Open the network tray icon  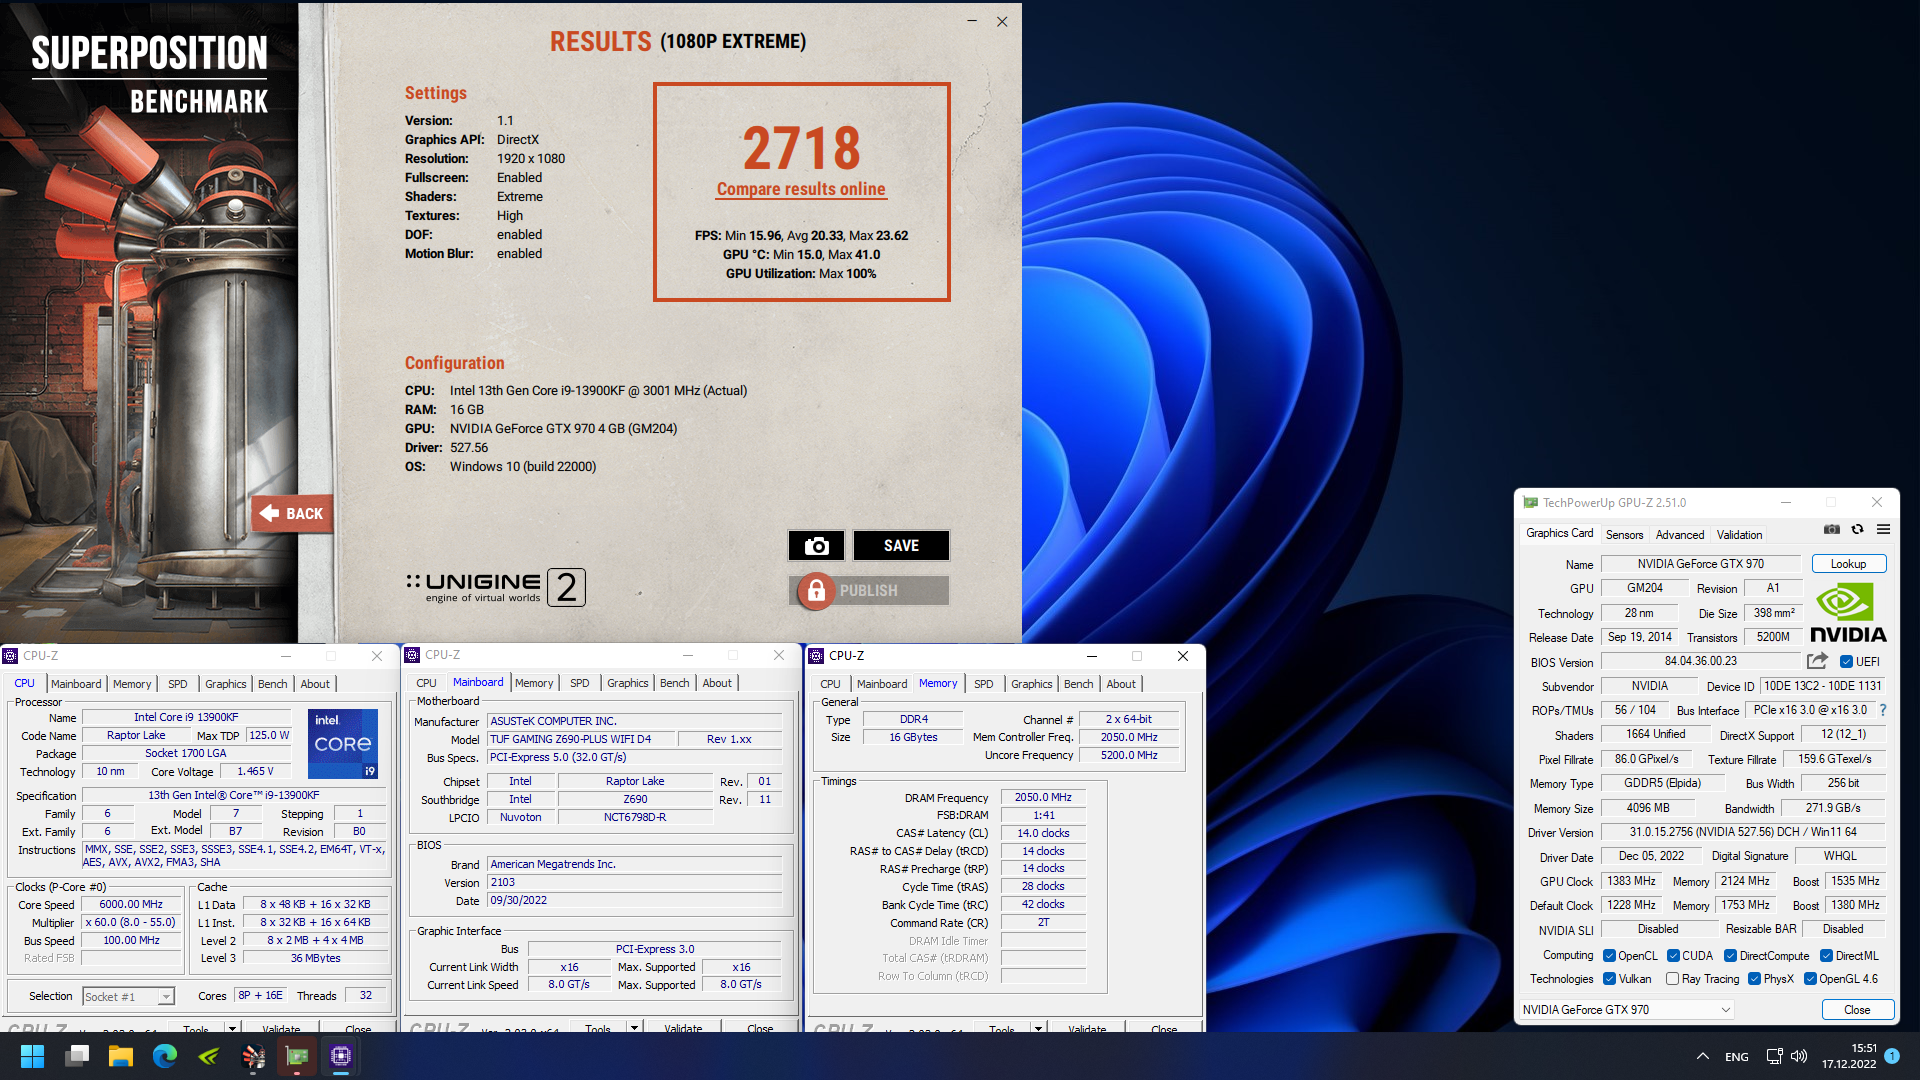click(1774, 1056)
